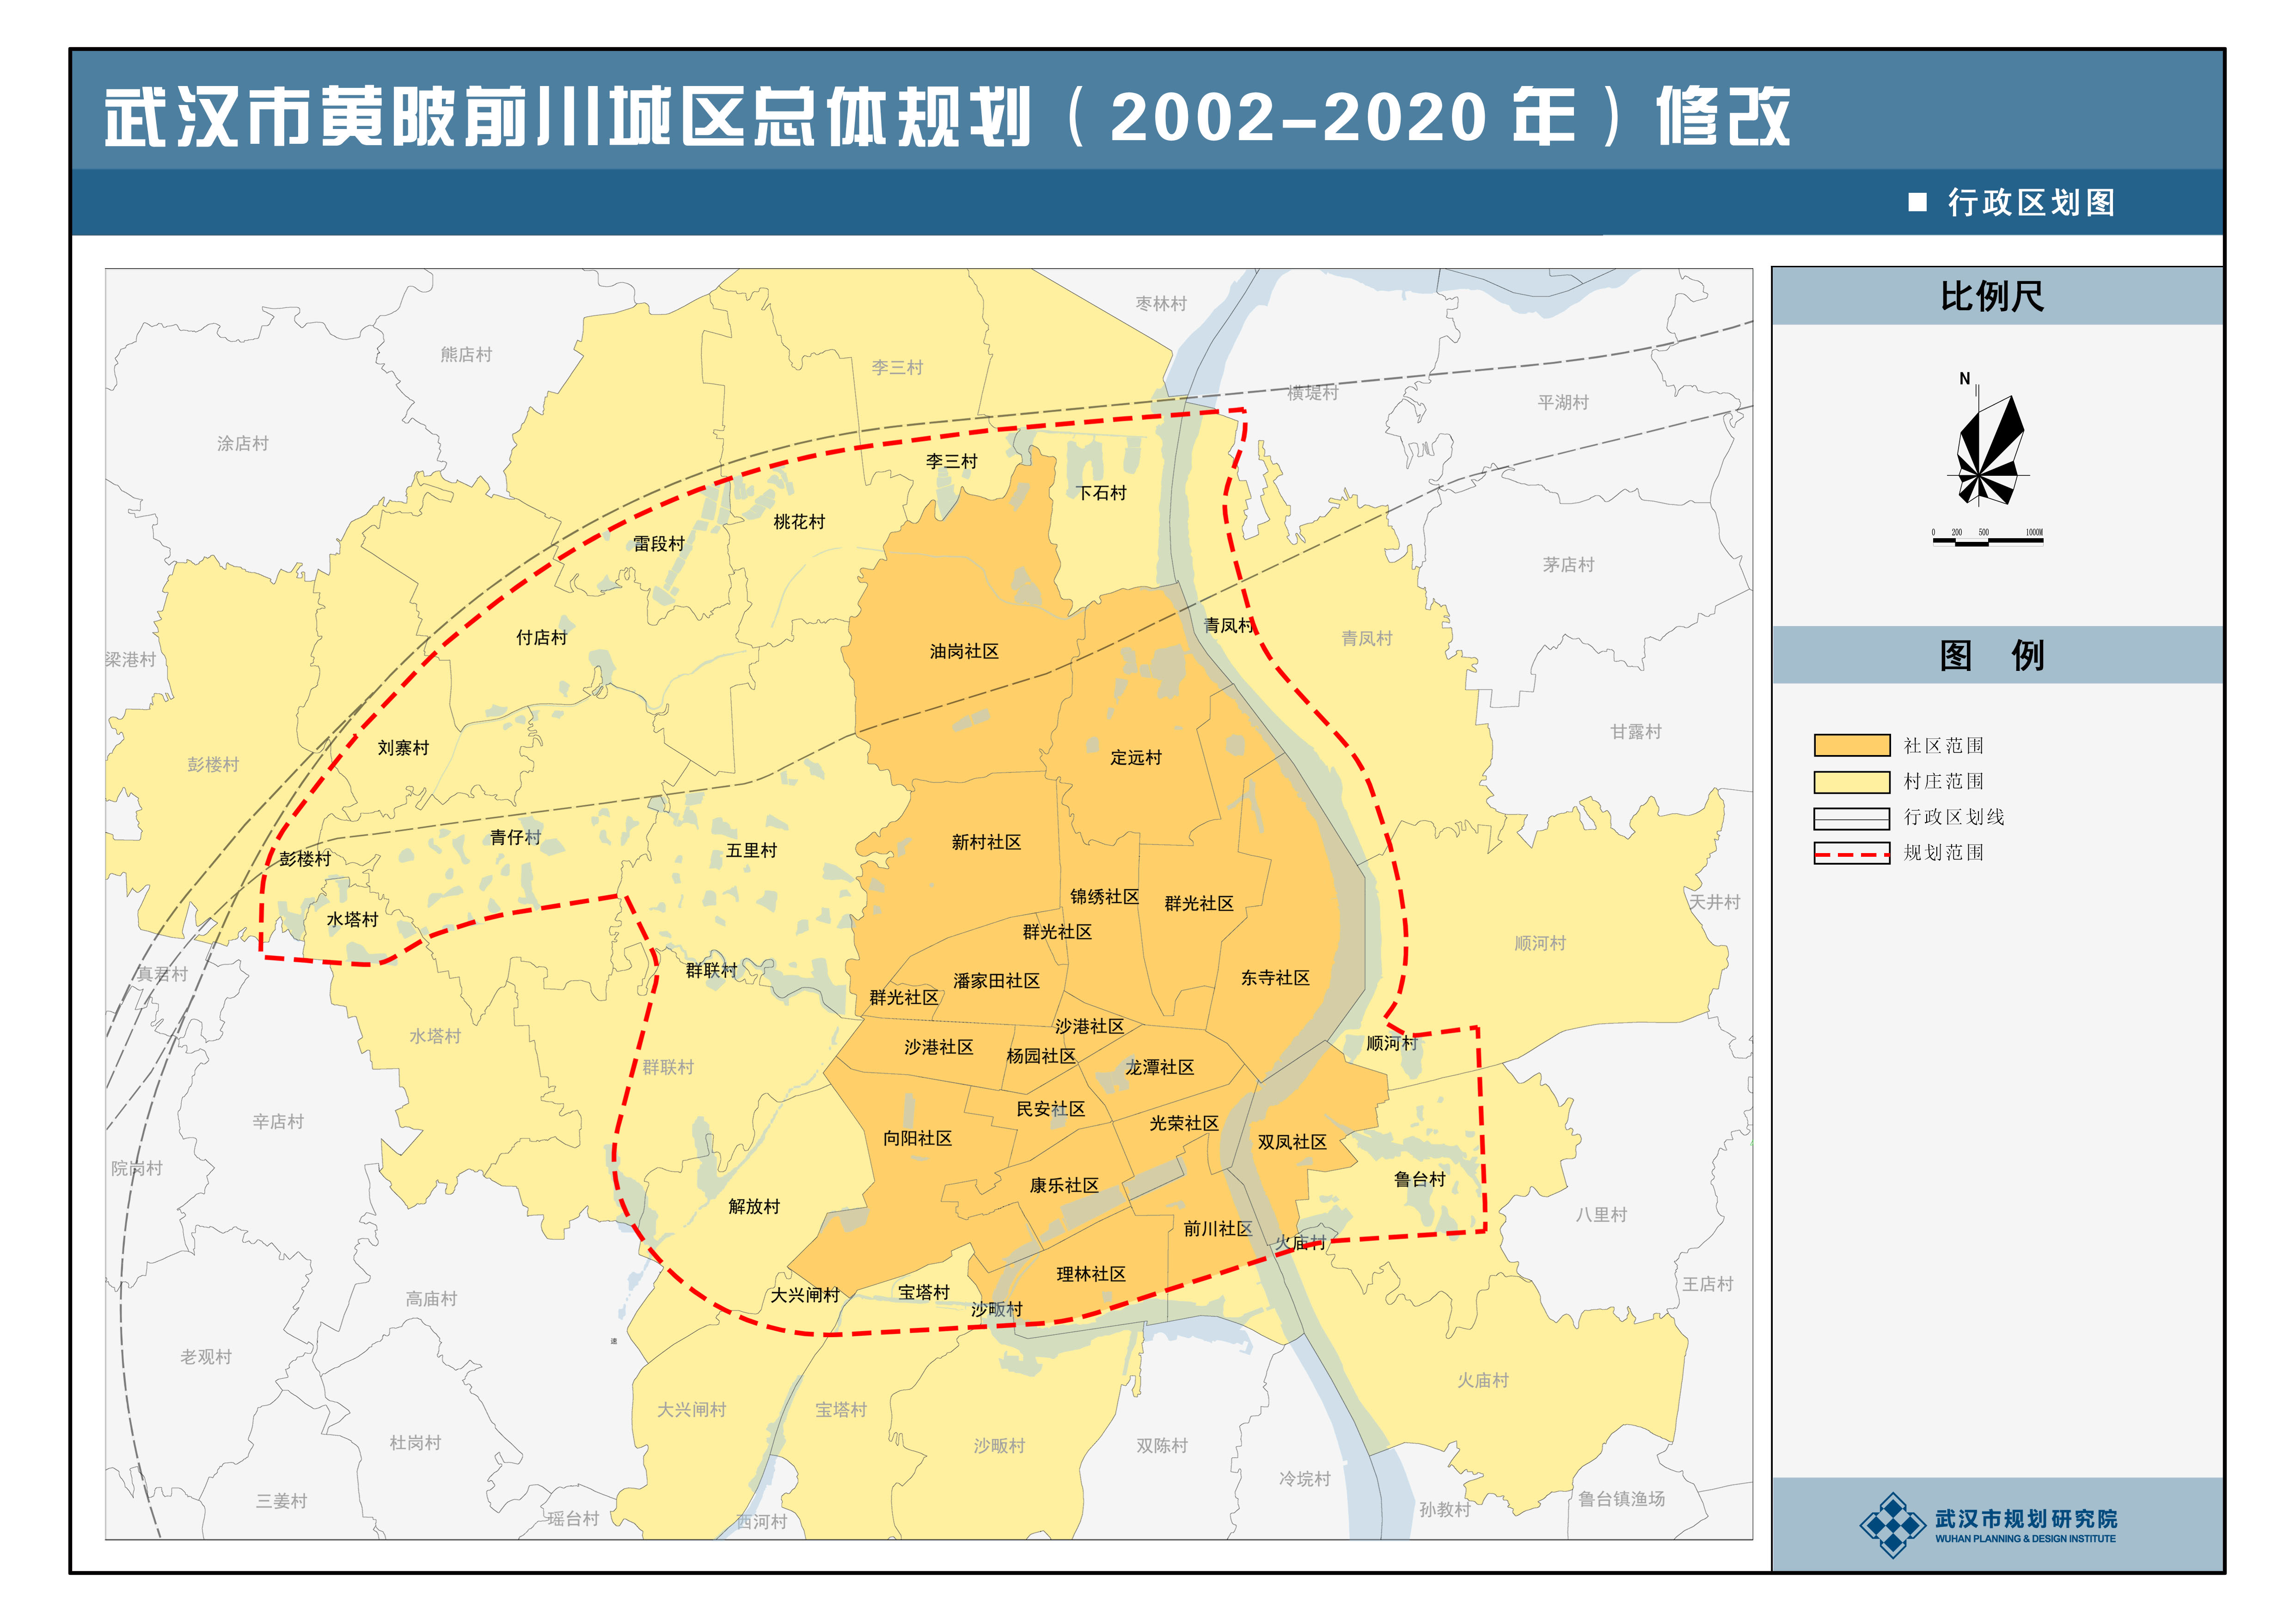Select the 理林社区 label
The image size is (2296, 1622).
click(1091, 1273)
